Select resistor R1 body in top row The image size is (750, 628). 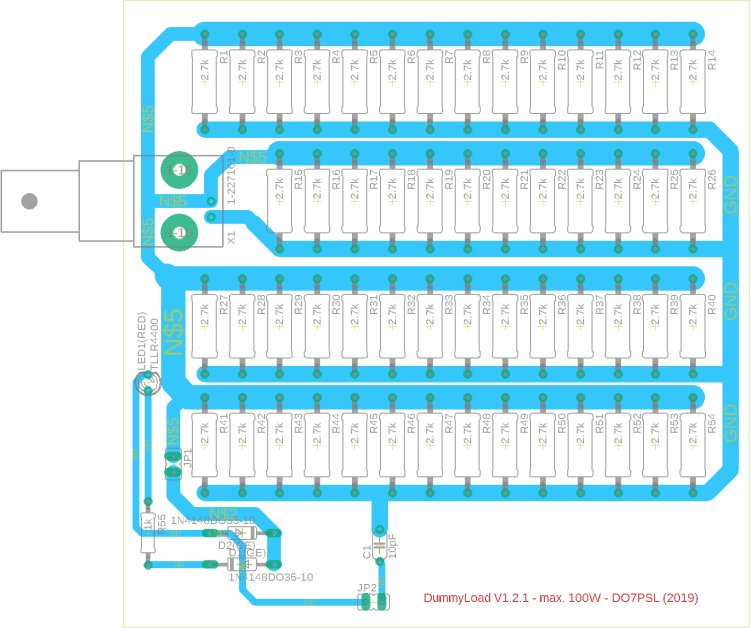[x=204, y=83]
